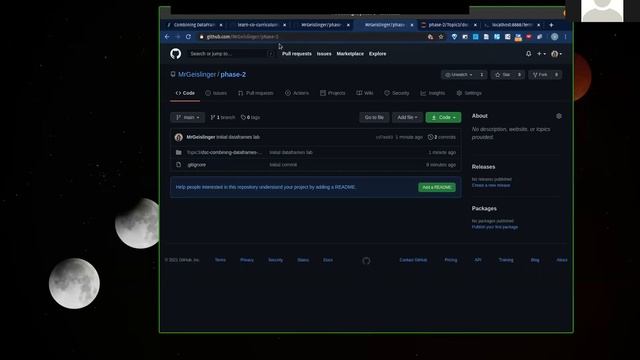Go back using the browser back arrow

pyautogui.click(x=167, y=37)
